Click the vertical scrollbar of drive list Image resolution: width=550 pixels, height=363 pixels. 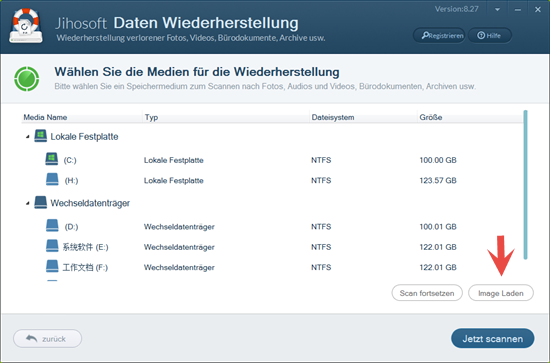click(x=525, y=184)
